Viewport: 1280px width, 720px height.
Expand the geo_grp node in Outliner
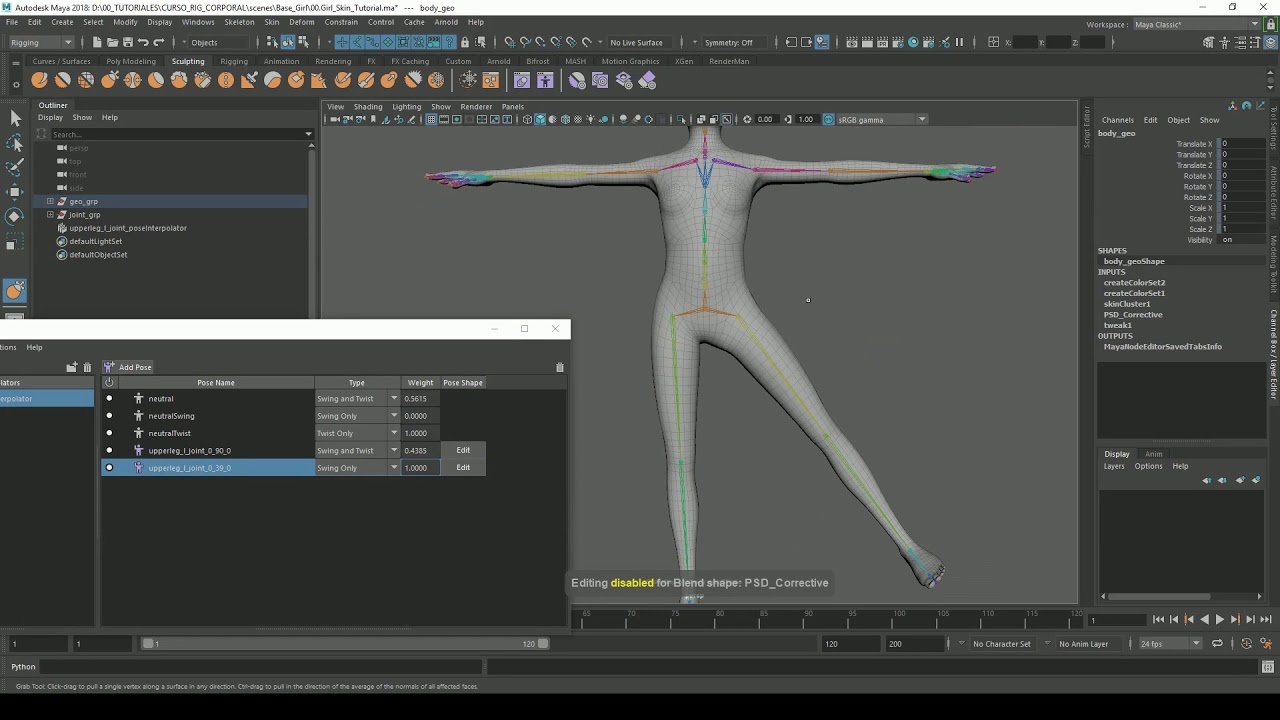click(50, 201)
